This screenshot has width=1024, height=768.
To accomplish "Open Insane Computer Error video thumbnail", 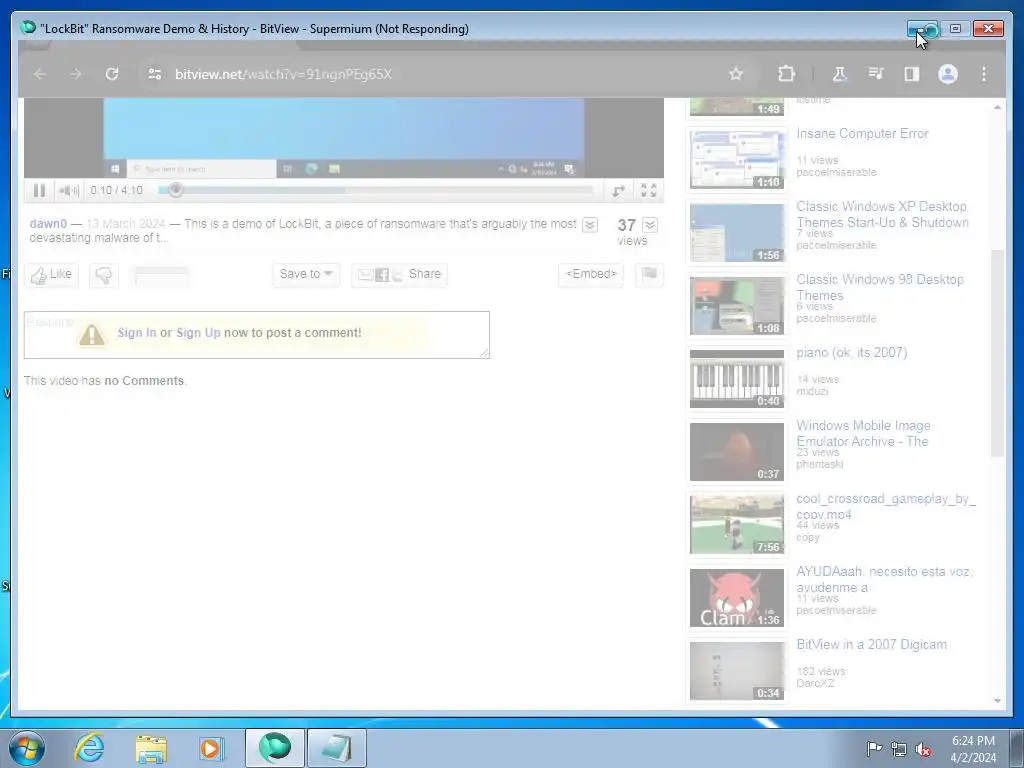I will click(x=737, y=159).
